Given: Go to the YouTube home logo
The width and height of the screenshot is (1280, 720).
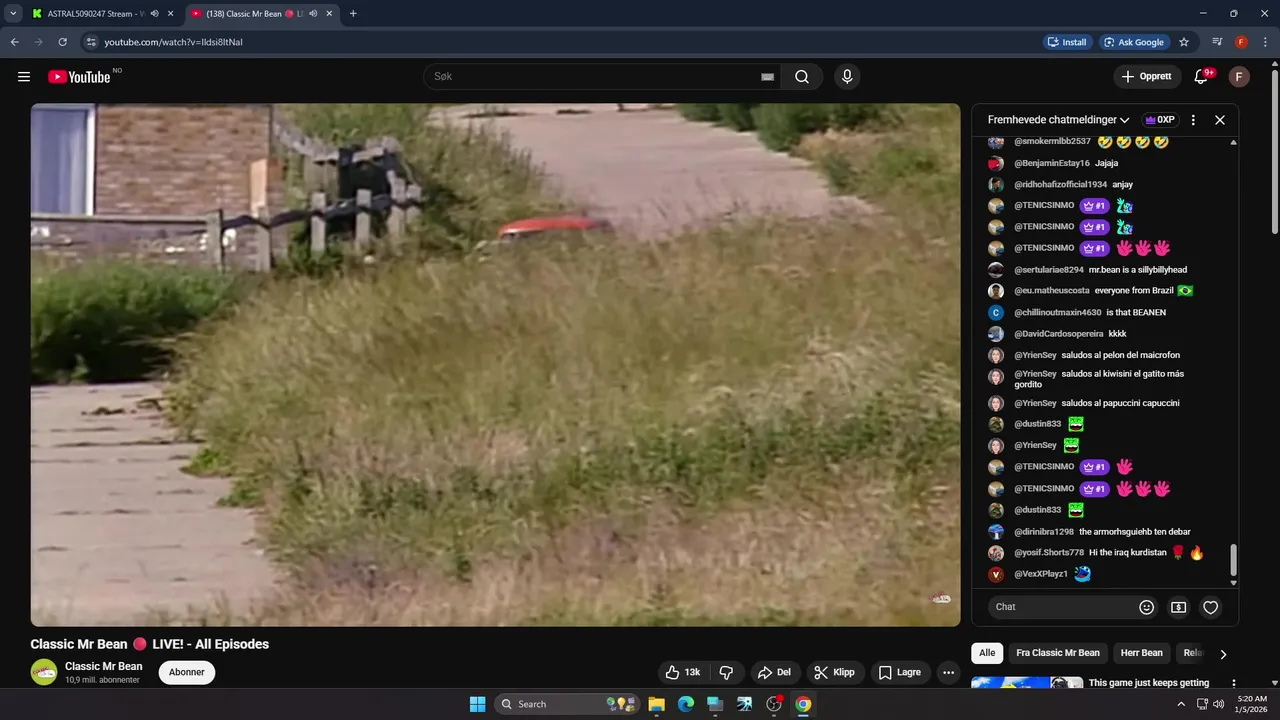Looking at the screenshot, I should click(x=79, y=77).
